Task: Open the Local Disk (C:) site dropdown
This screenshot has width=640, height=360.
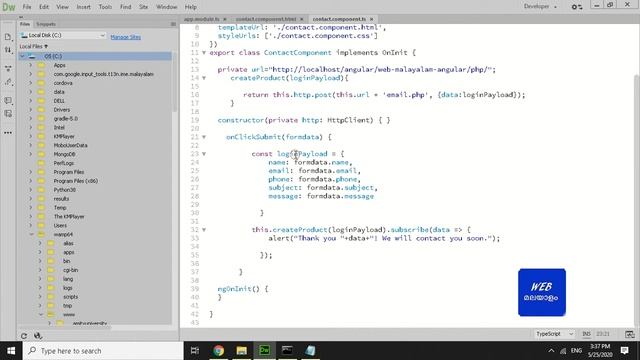Action: [x=63, y=36]
